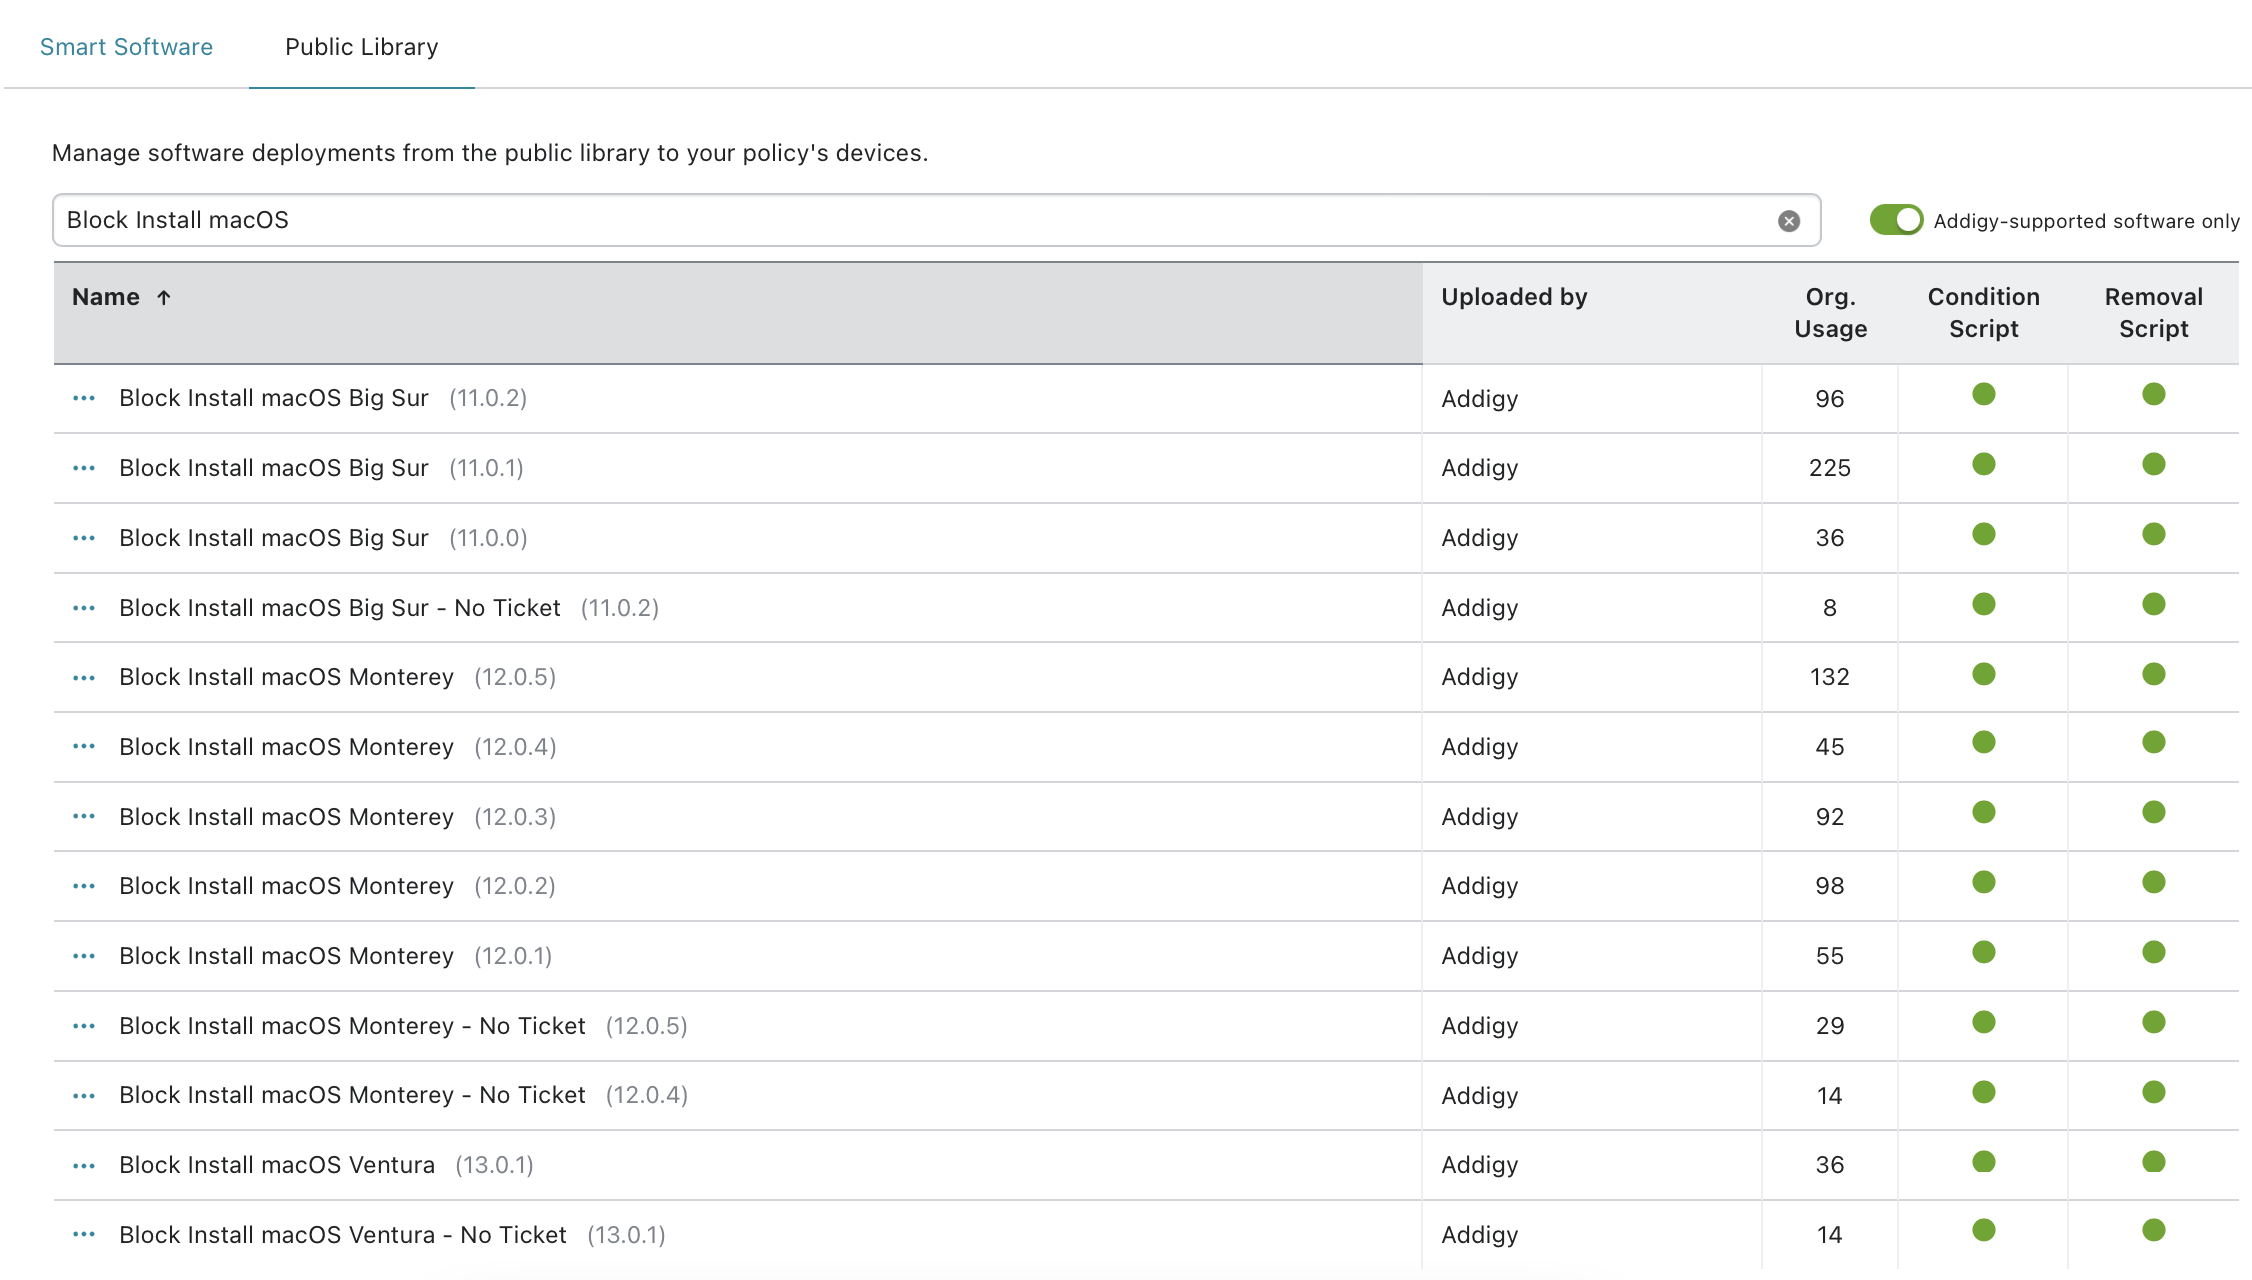
Task: Open actions menu for Monterey 12.0.3
Action: point(84,816)
